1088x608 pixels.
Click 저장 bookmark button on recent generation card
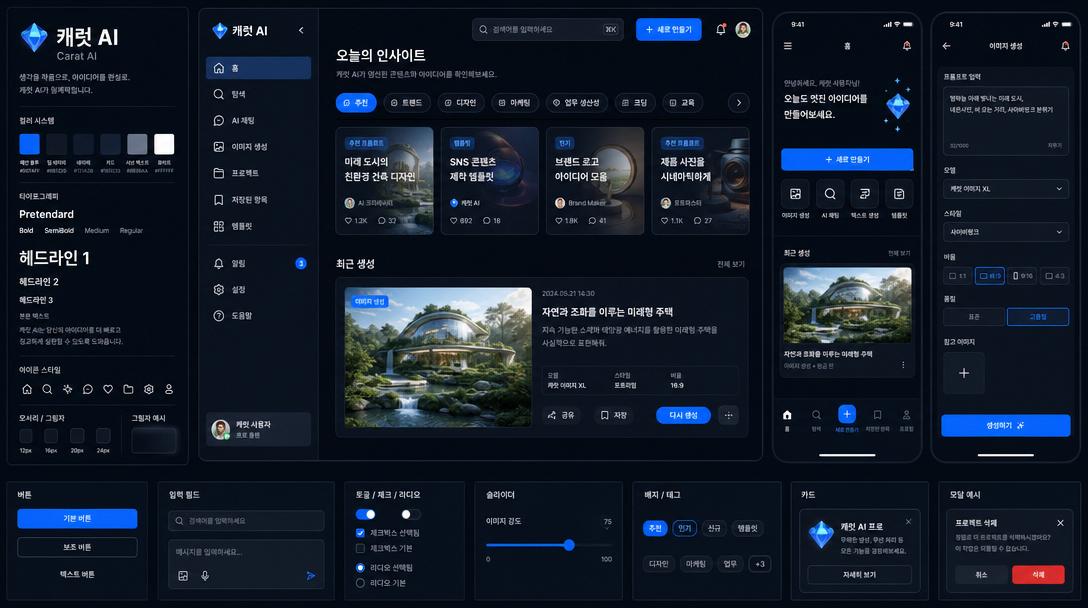point(613,415)
